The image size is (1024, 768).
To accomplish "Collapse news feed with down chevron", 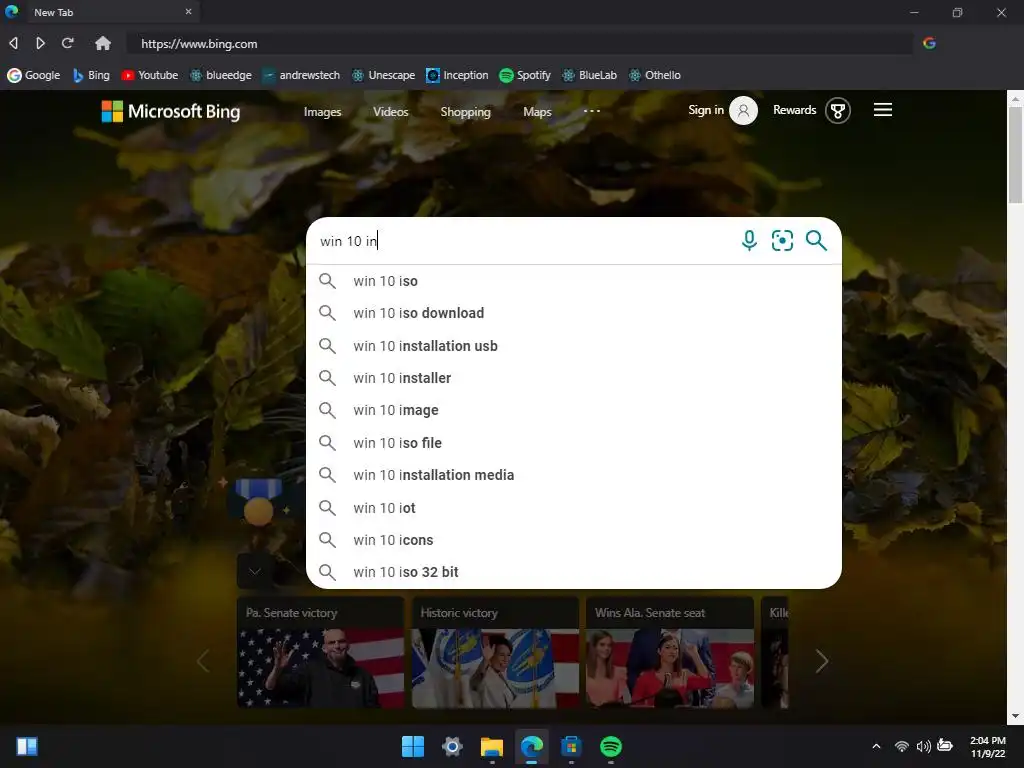I will [255, 571].
